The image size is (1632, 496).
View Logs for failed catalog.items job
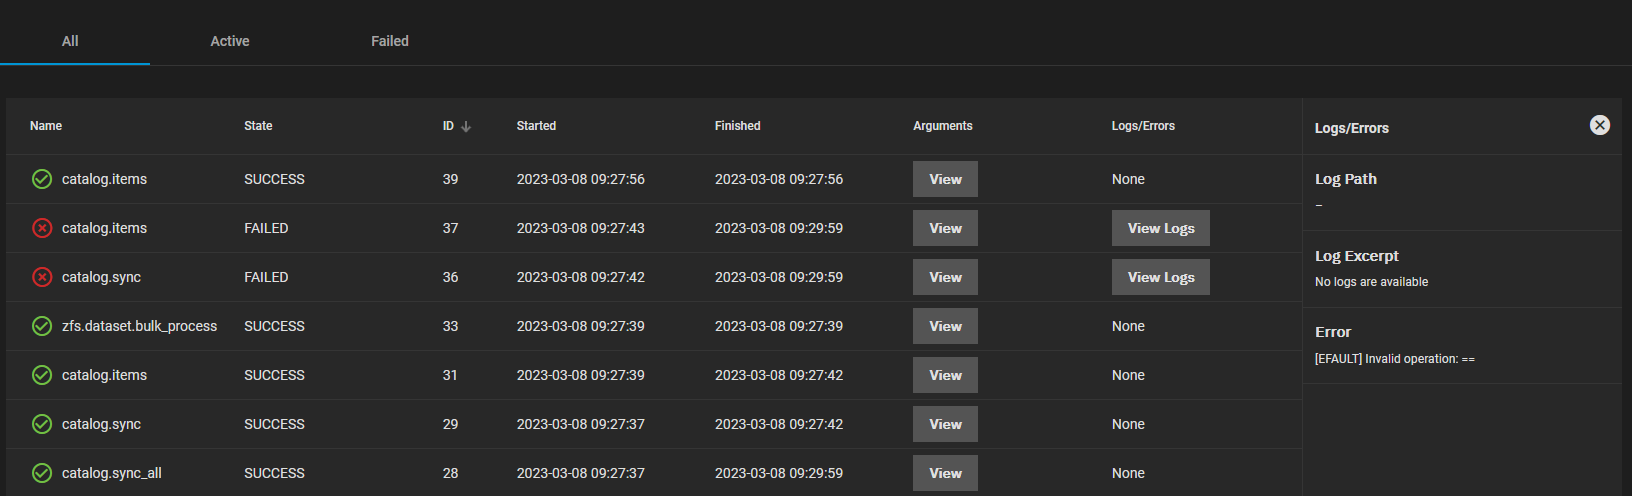click(1160, 228)
